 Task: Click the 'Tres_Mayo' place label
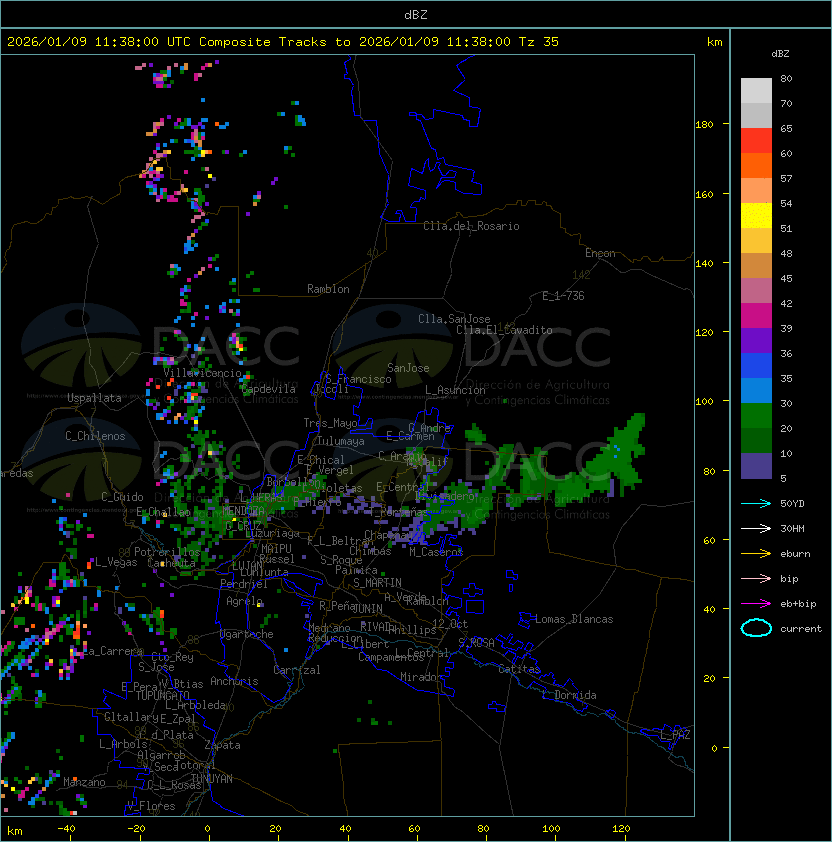coord(330,423)
